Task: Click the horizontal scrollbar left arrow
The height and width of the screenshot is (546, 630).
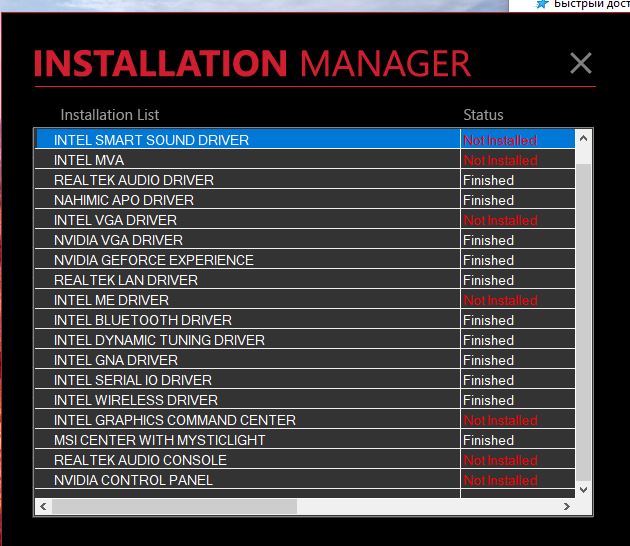Action: point(43,507)
